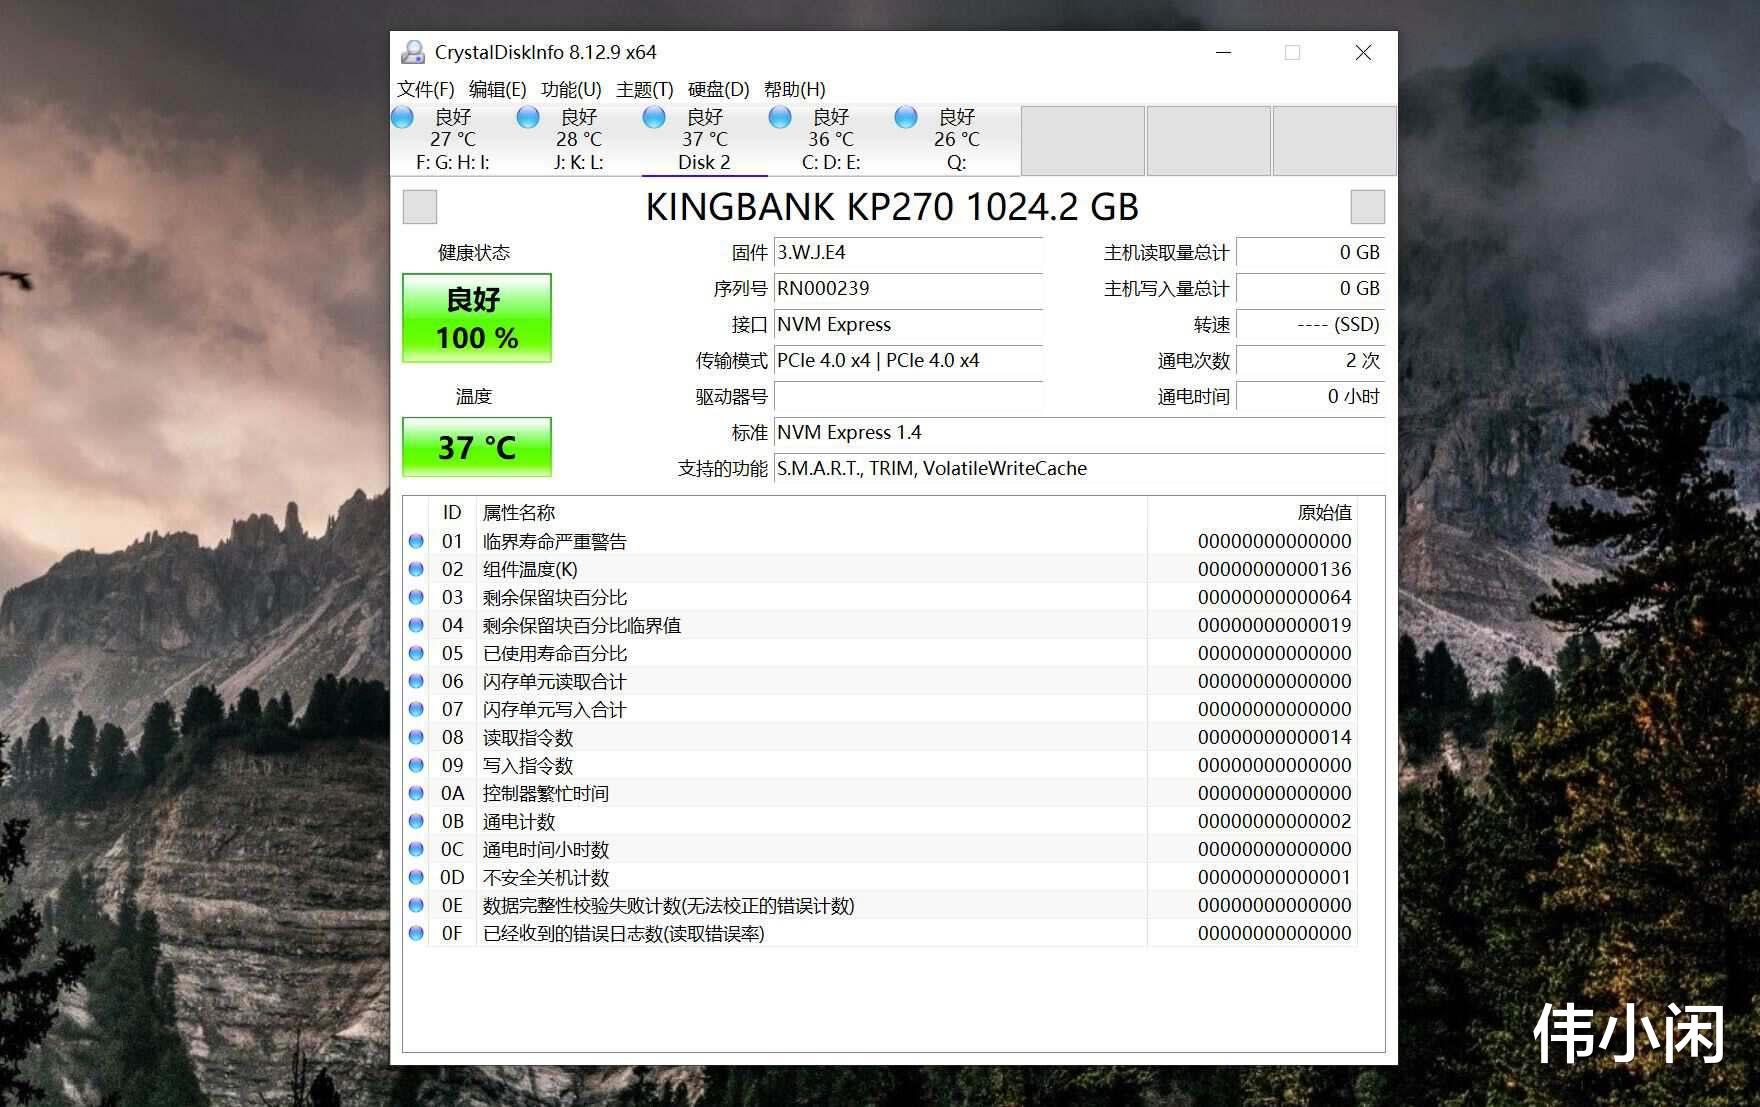Click the CrystalDiskInfo app icon in title bar
The width and height of the screenshot is (1760, 1107).
[x=412, y=52]
